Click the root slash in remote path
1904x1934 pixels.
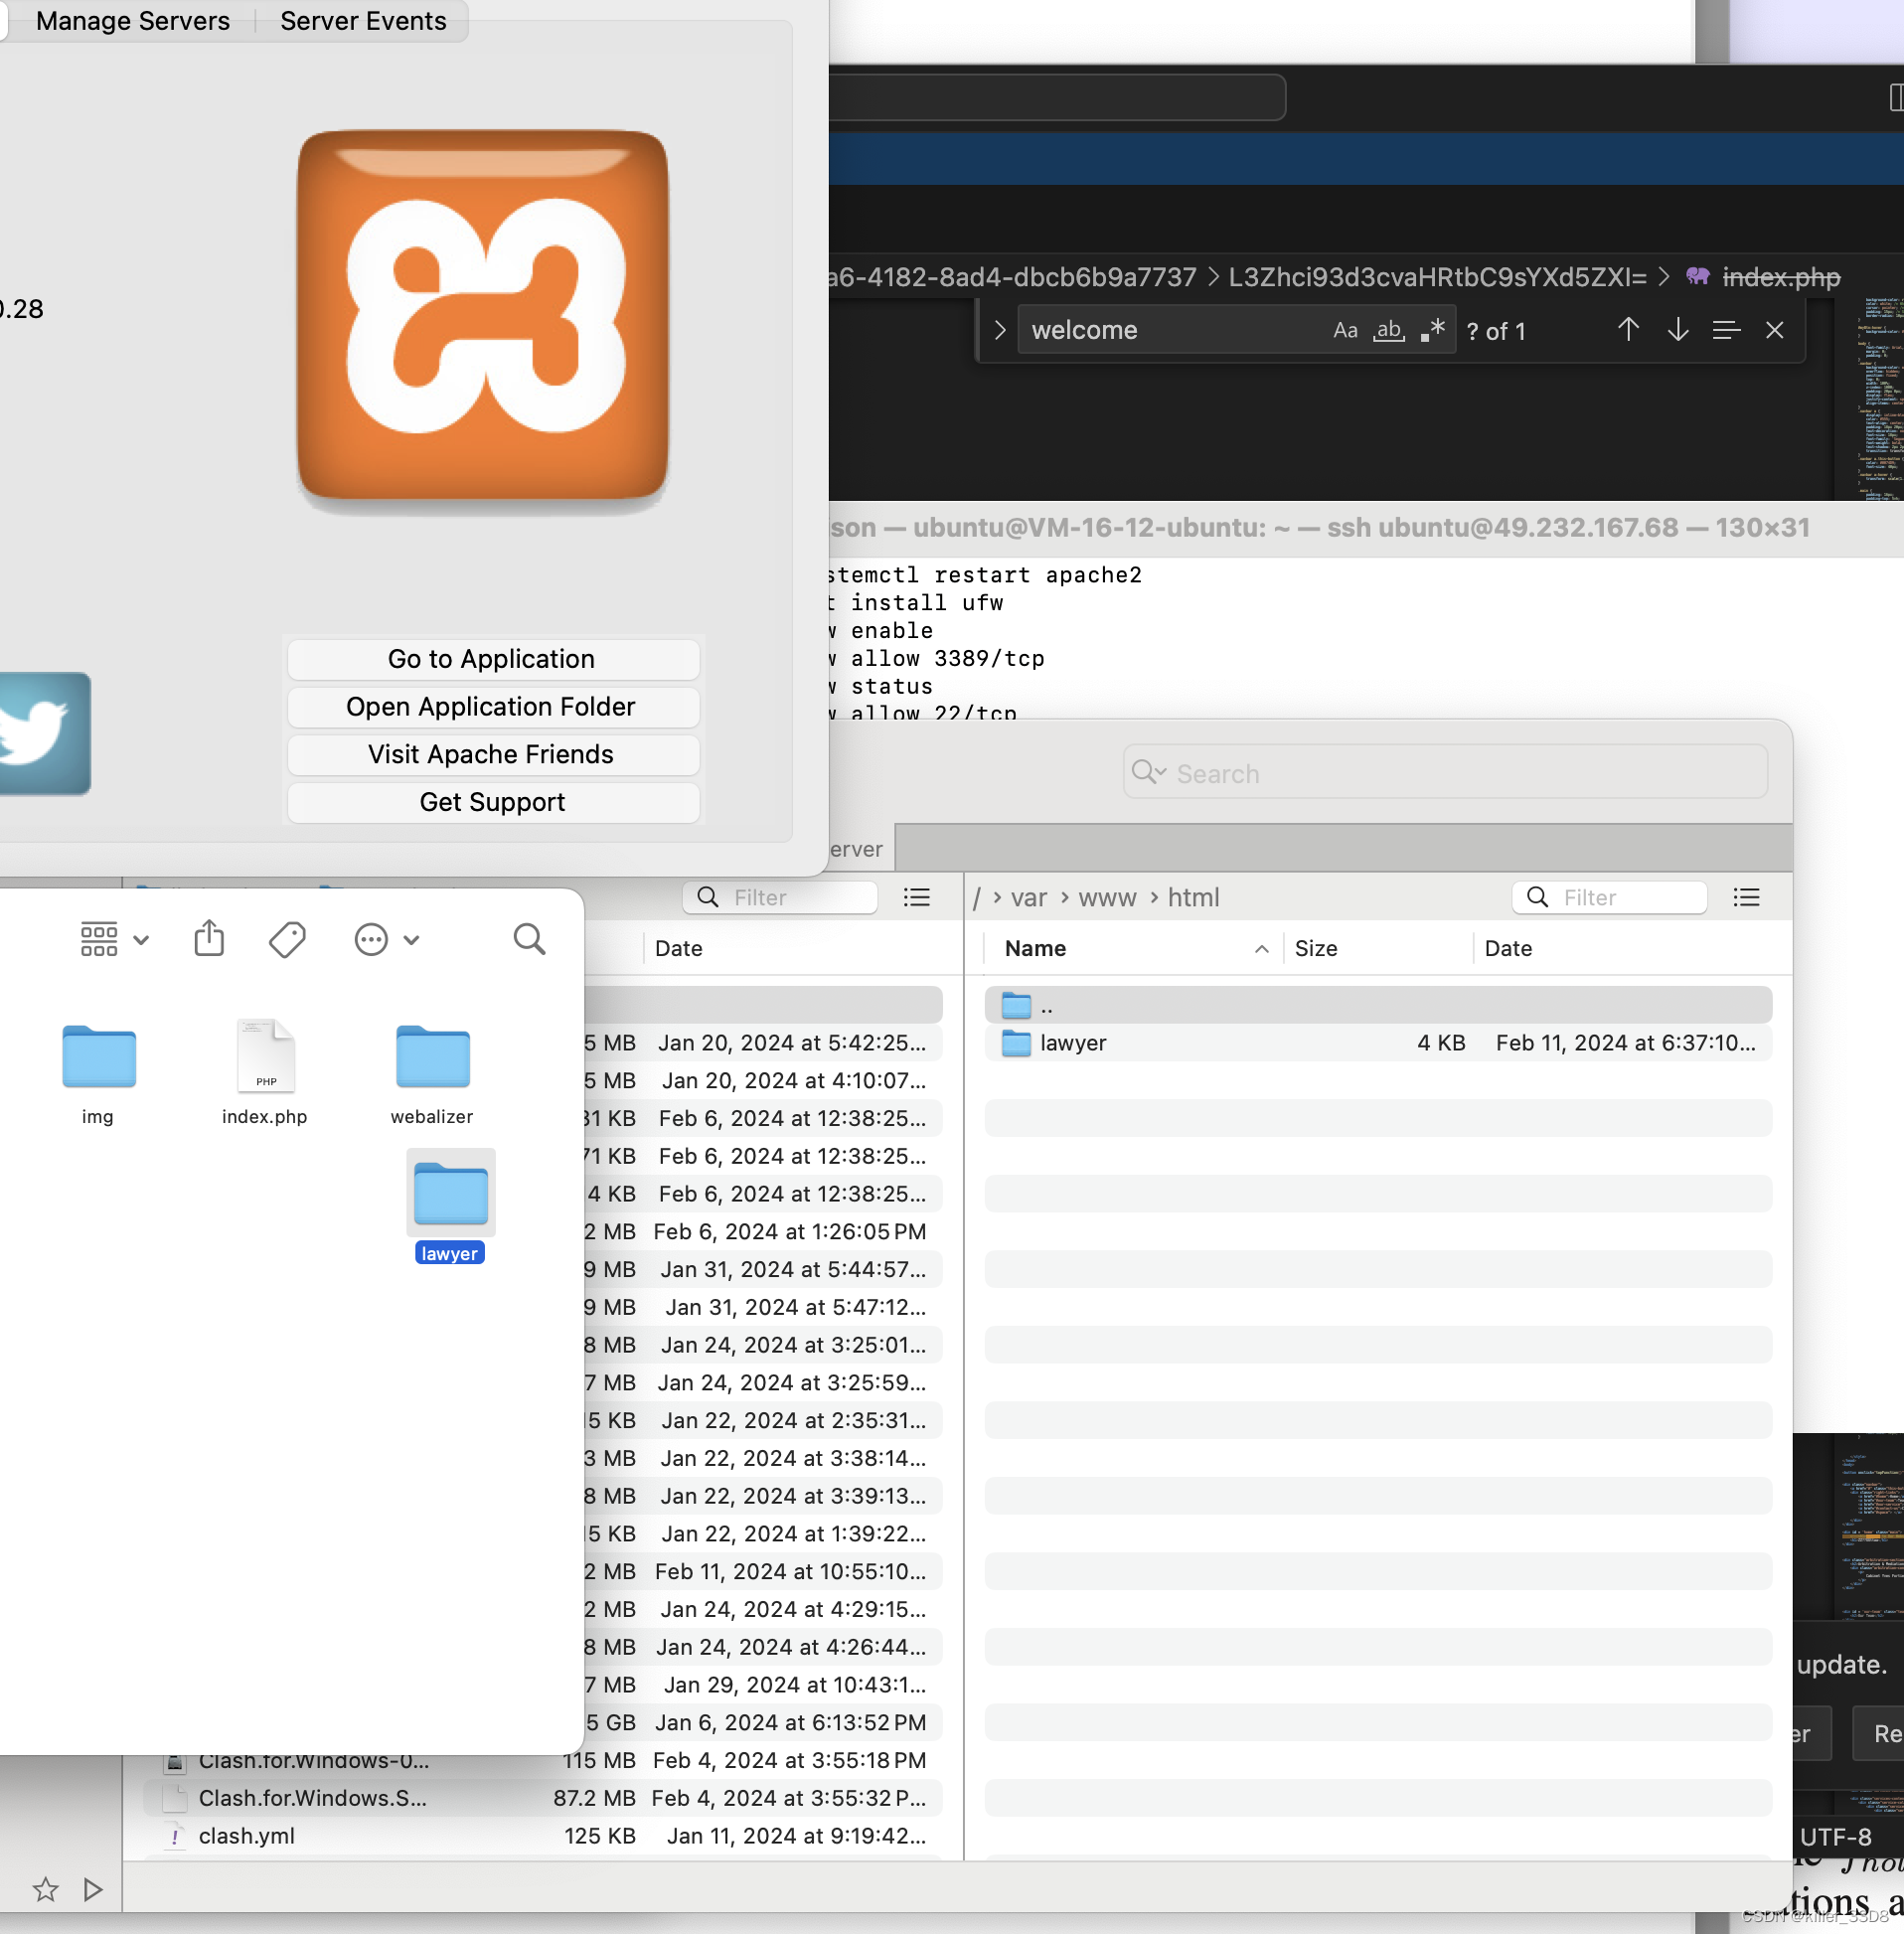[x=977, y=897]
